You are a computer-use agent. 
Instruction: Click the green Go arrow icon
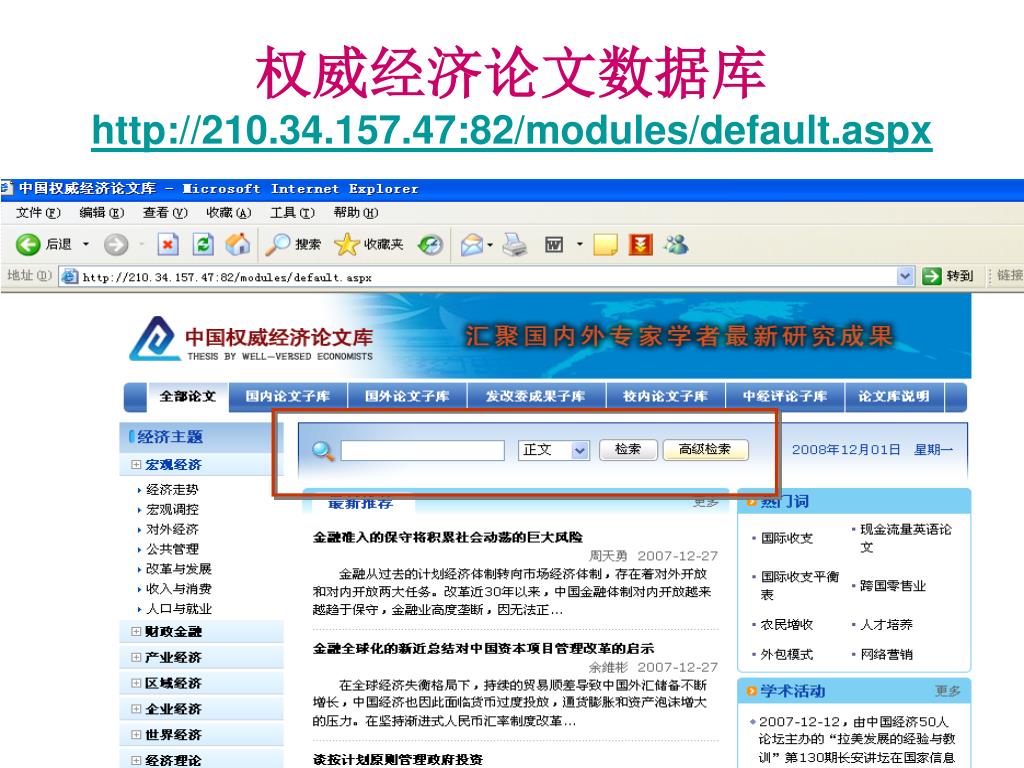931,276
